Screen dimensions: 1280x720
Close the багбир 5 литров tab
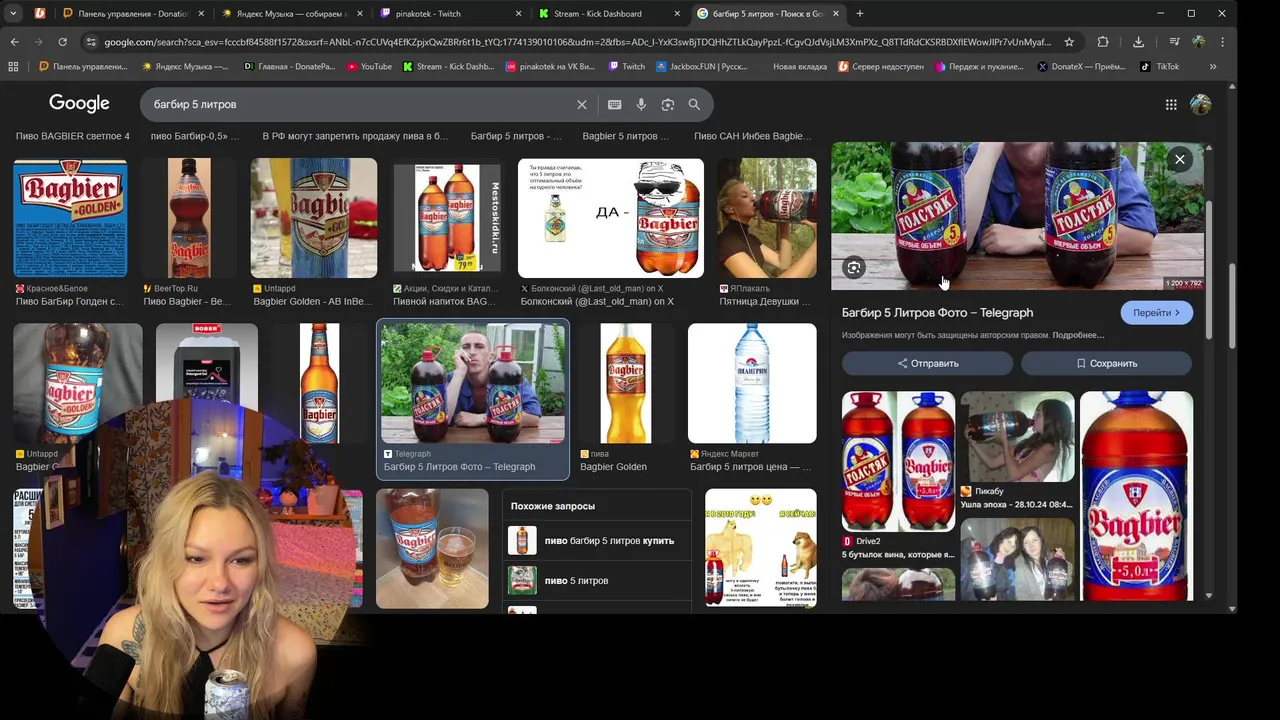pyautogui.click(x=836, y=13)
